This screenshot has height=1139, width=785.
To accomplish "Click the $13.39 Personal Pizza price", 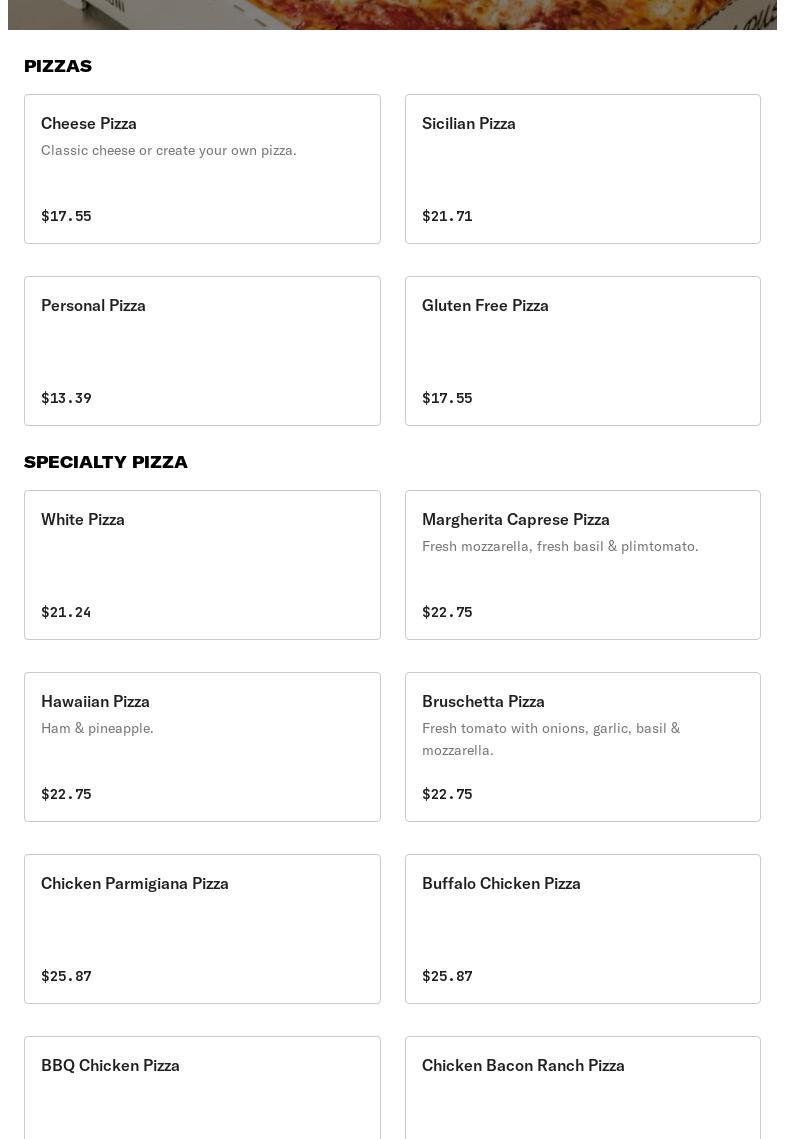I will tap(66, 398).
